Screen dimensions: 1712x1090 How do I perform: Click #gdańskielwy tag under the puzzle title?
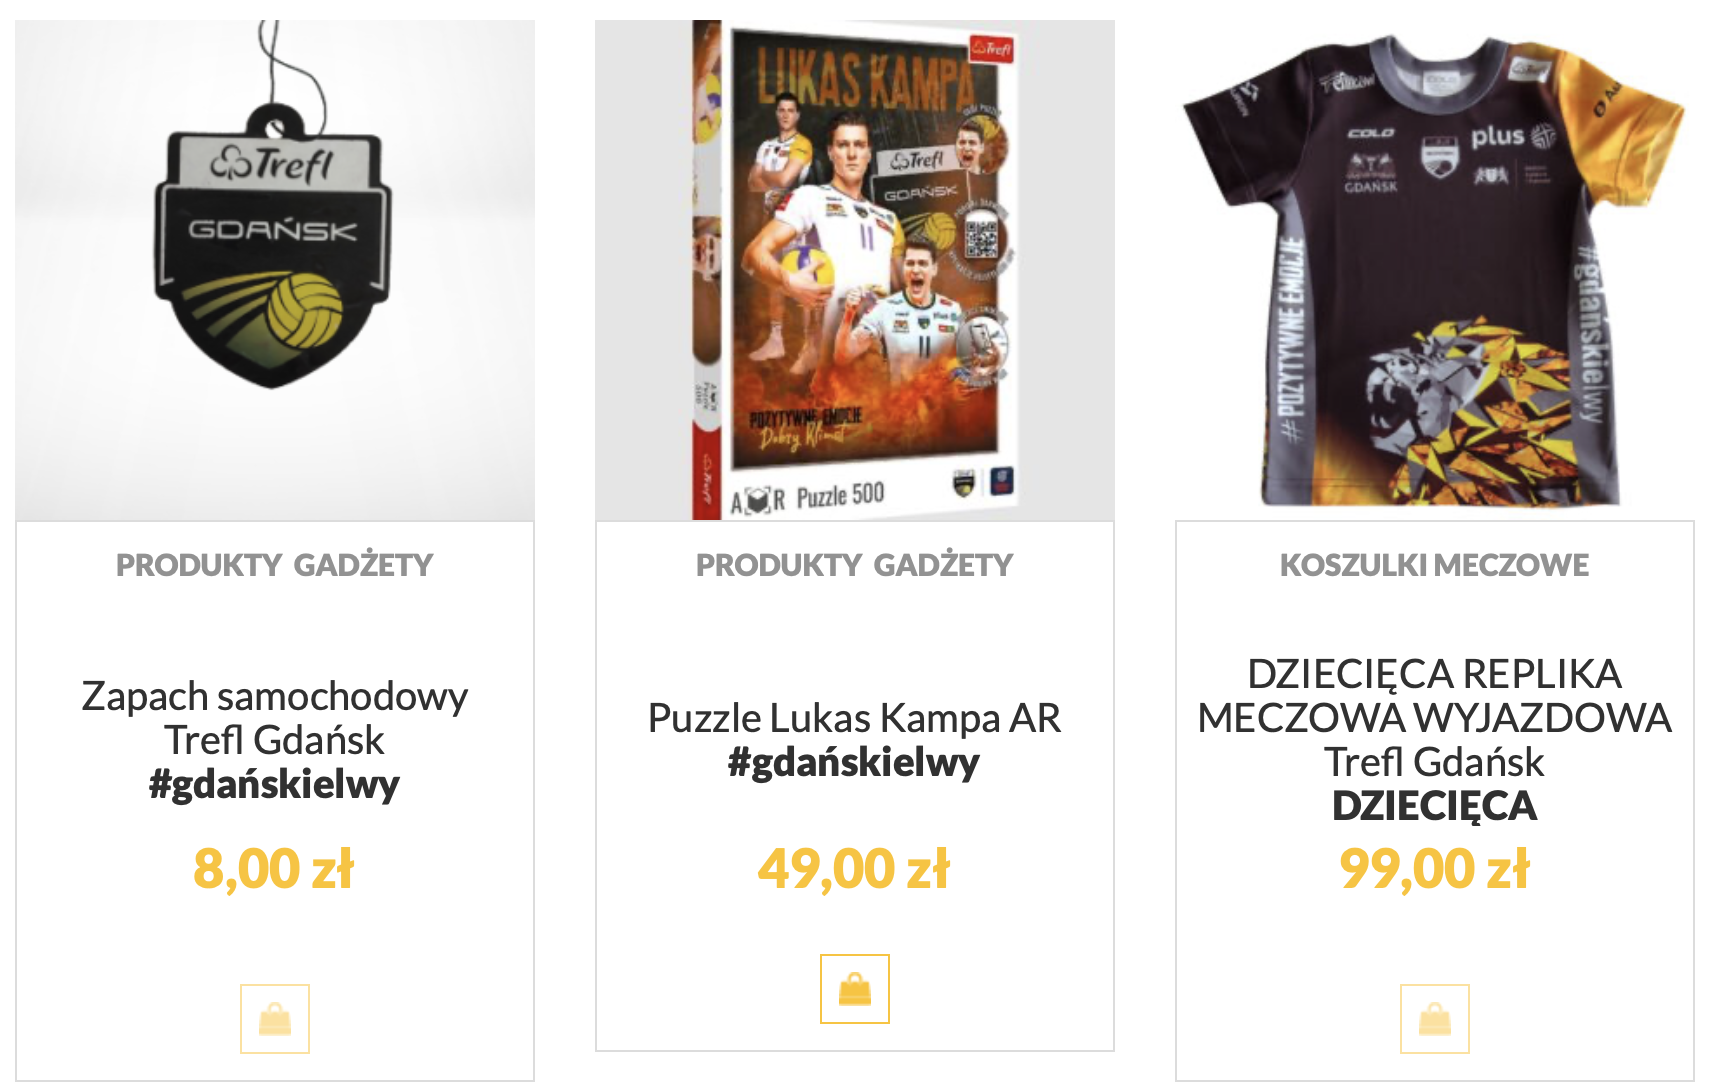[855, 762]
